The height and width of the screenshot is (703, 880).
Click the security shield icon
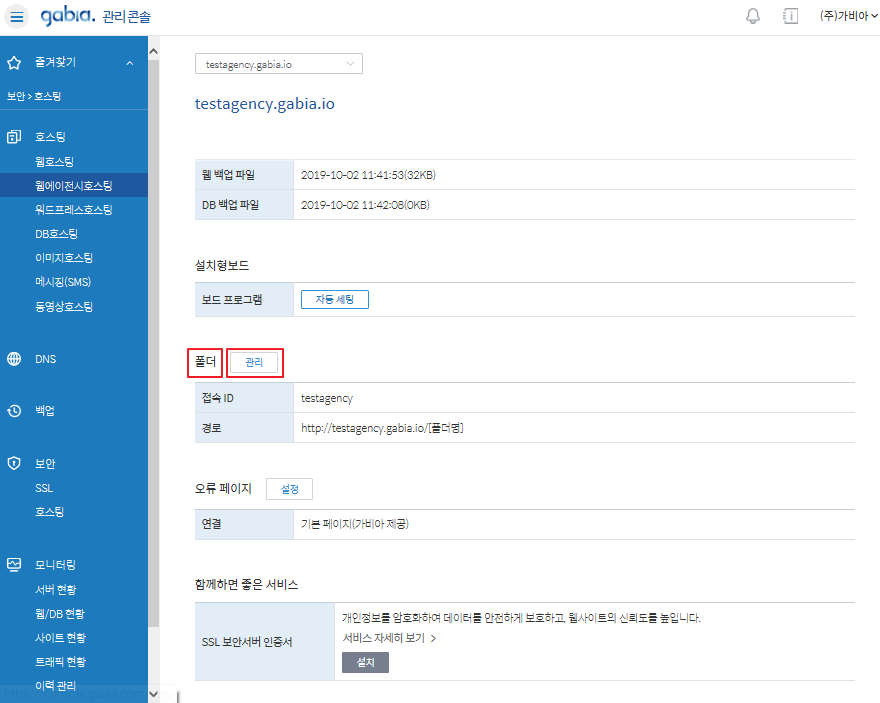14,463
